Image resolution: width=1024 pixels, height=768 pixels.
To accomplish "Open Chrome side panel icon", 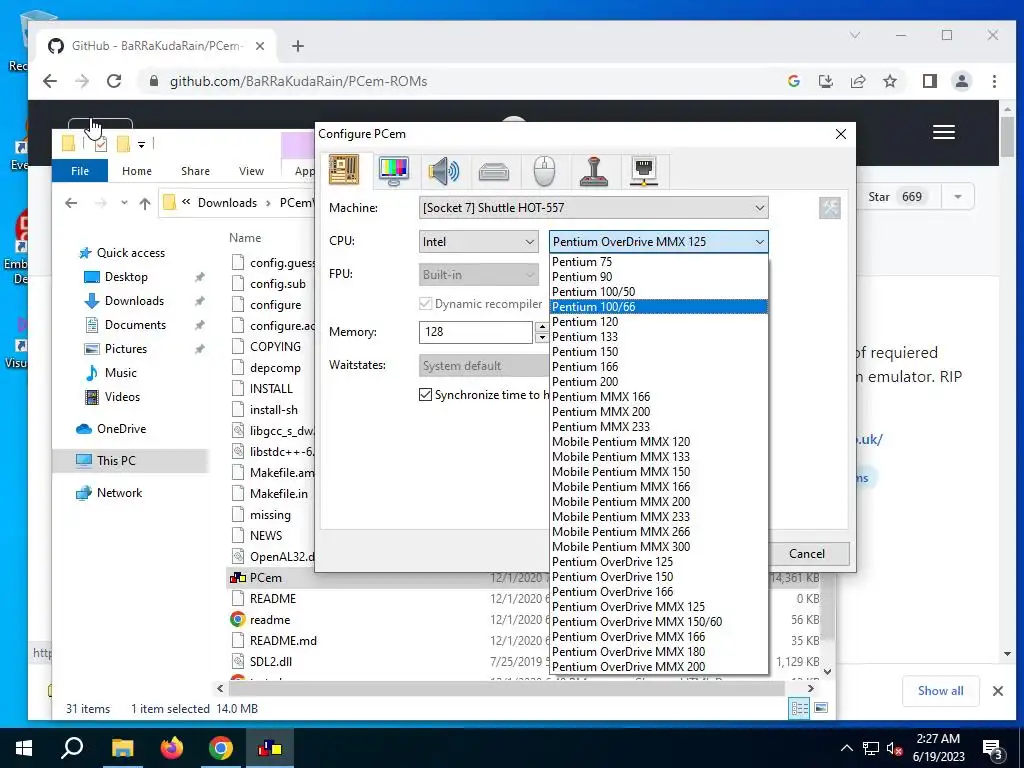I will [929, 81].
